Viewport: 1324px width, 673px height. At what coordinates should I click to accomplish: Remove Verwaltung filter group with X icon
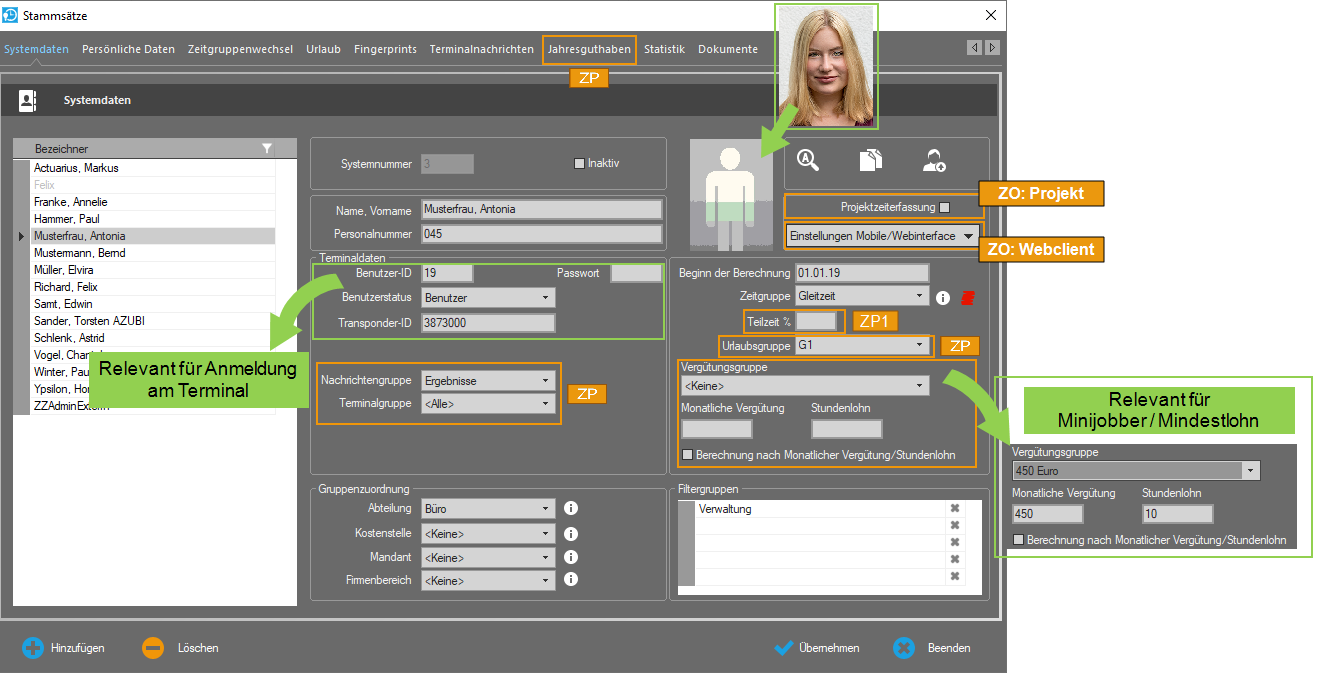954,509
